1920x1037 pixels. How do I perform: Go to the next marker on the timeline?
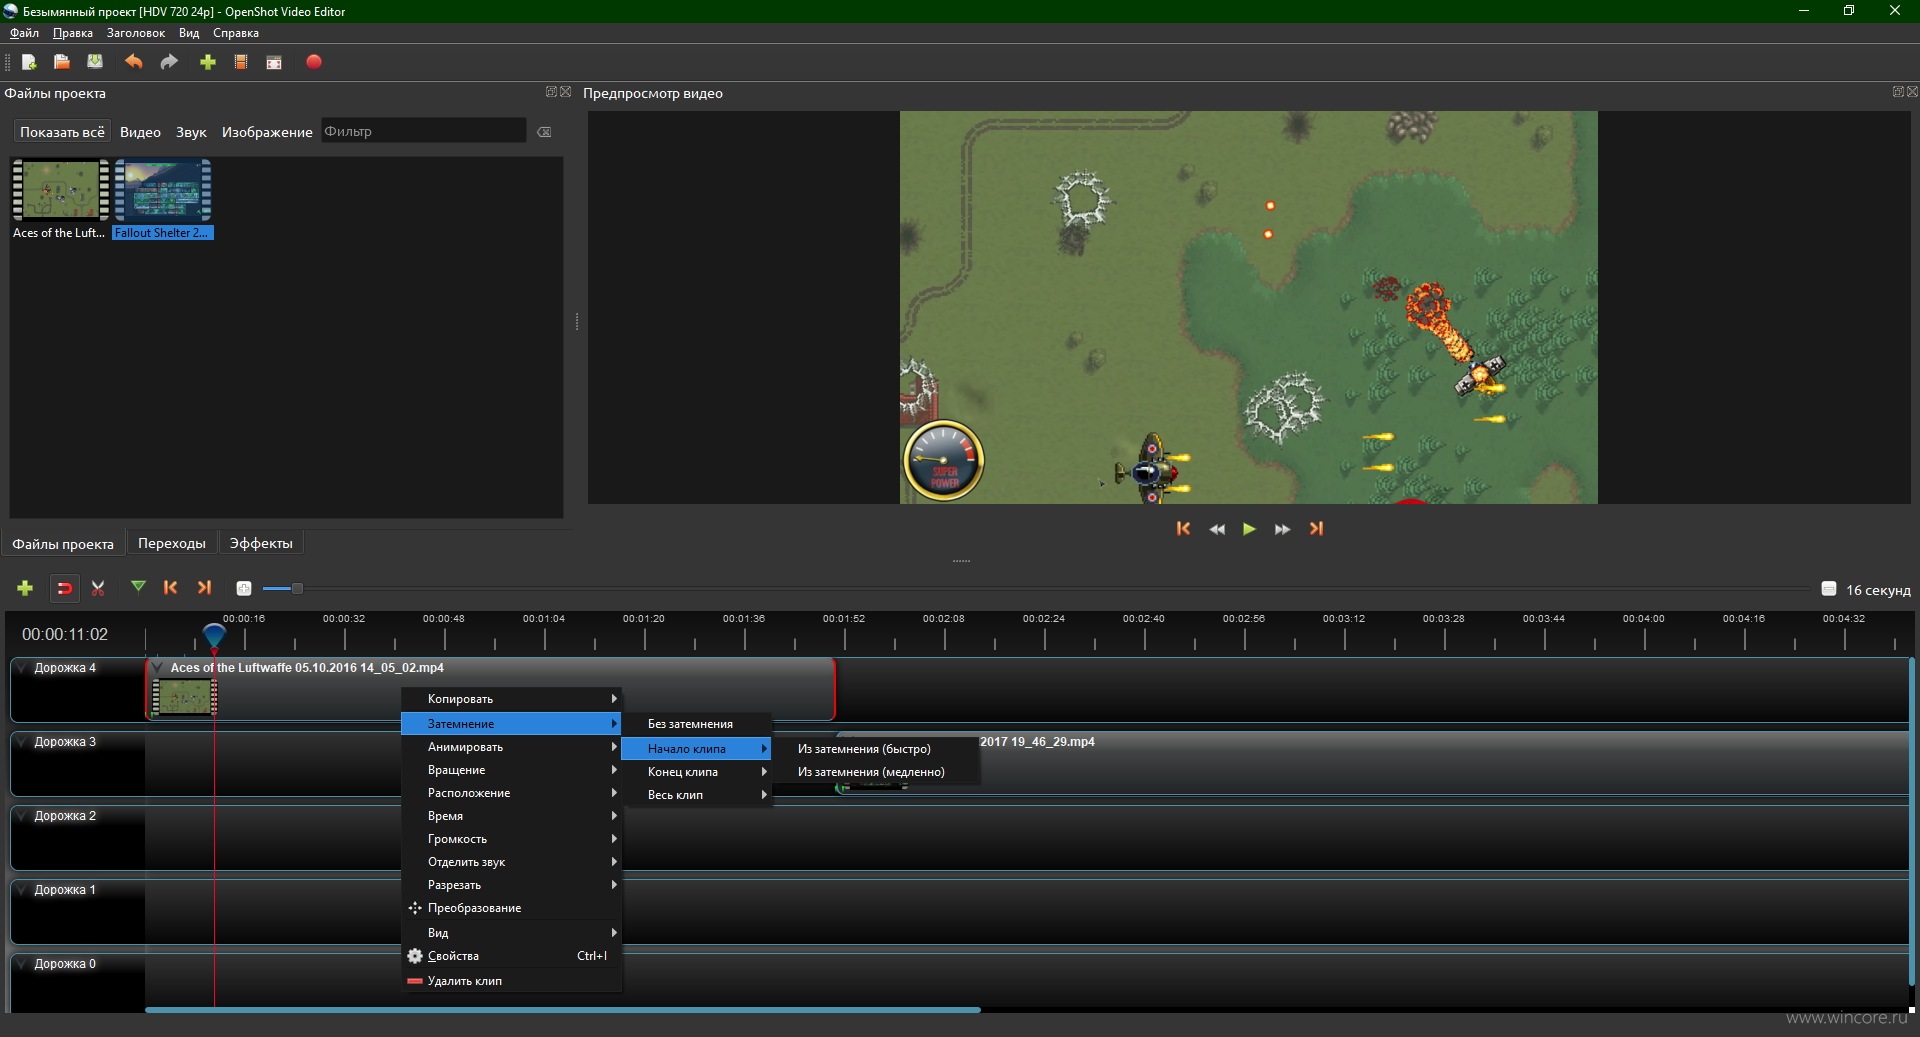tap(204, 588)
